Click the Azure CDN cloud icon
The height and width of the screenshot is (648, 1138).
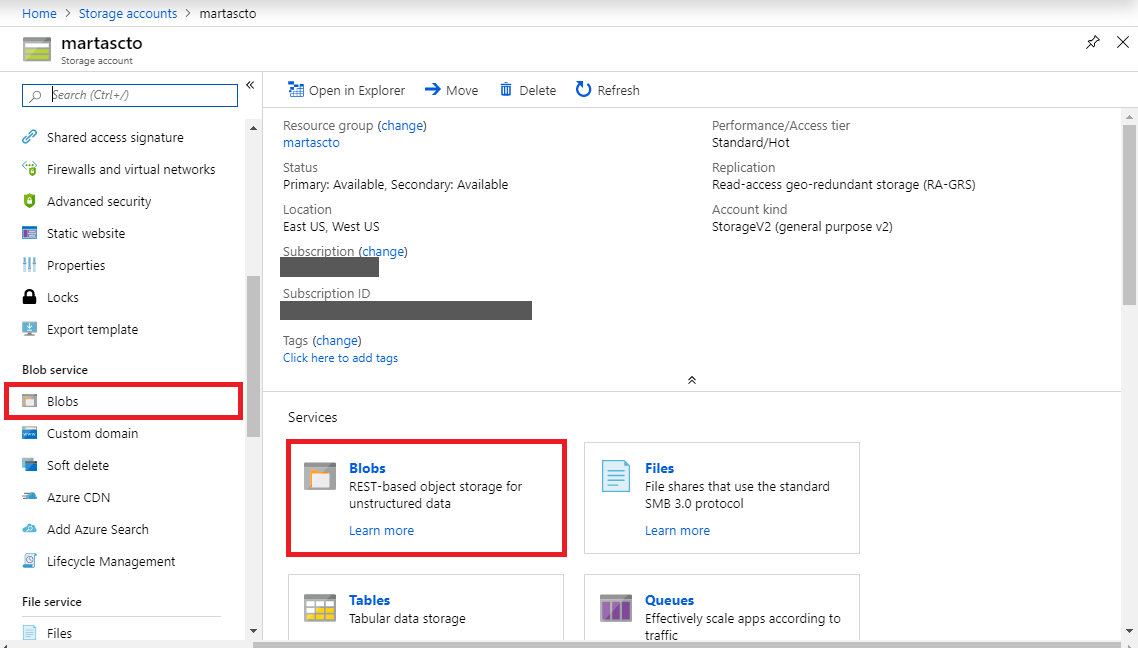pos(29,497)
